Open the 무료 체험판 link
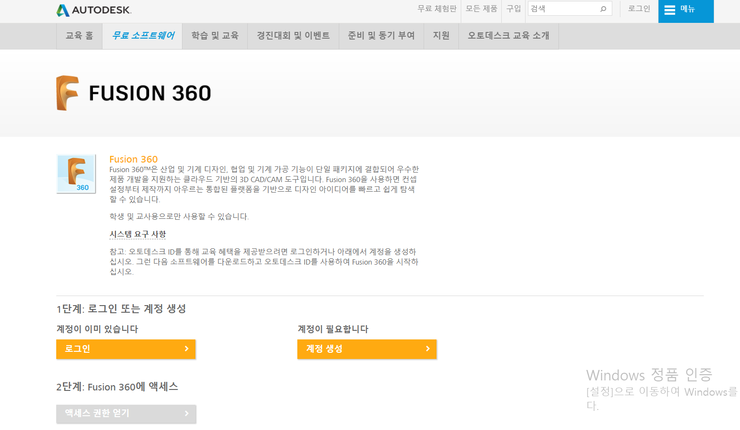The image size is (740, 430). pyautogui.click(x=437, y=8)
